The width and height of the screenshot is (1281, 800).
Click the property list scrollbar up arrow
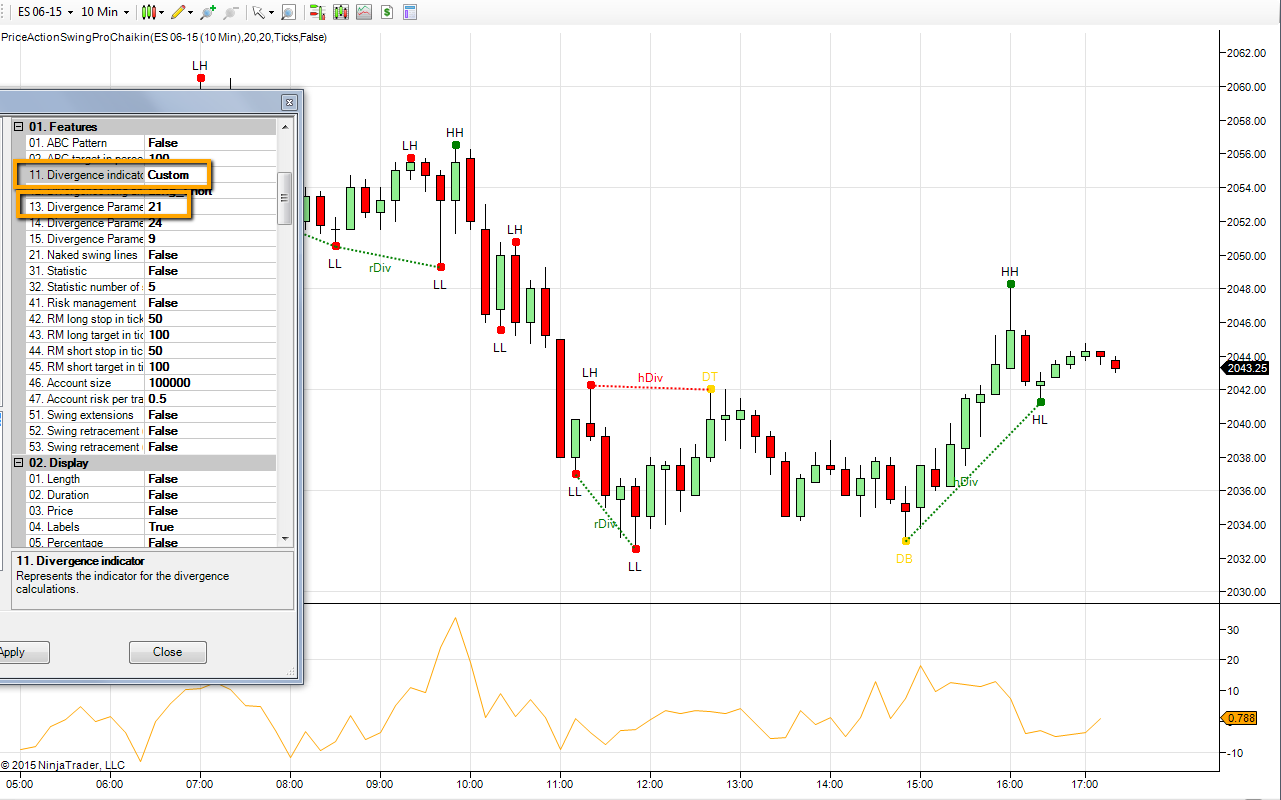pyautogui.click(x=285, y=127)
